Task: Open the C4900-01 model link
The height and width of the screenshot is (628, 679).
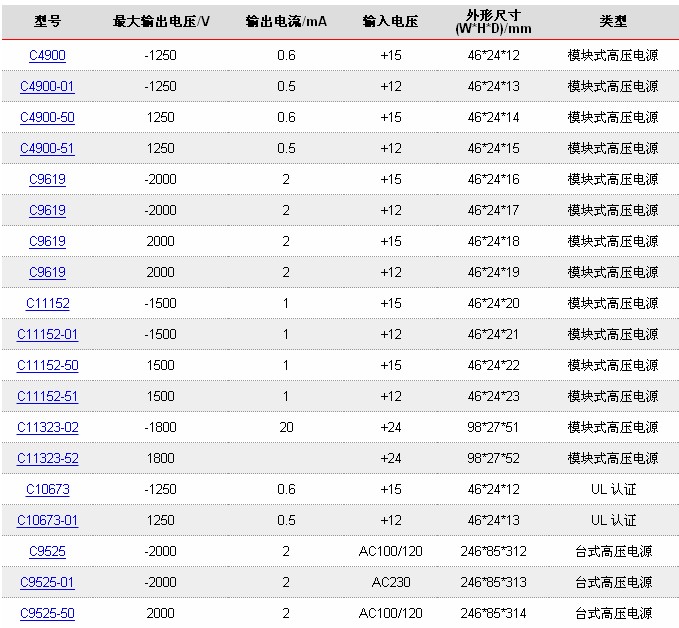Action: 47,86
